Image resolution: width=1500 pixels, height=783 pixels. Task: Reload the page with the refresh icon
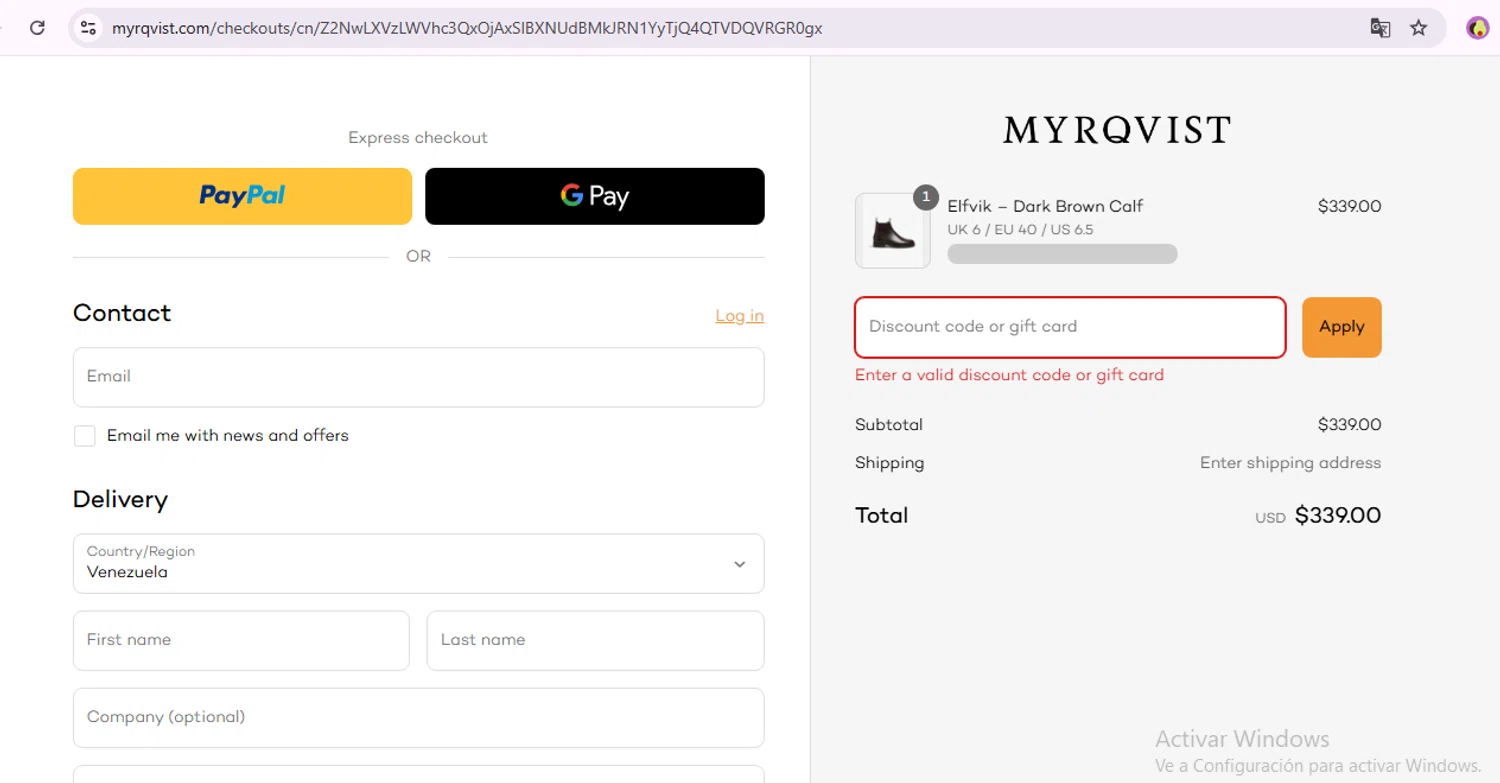coord(37,28)
